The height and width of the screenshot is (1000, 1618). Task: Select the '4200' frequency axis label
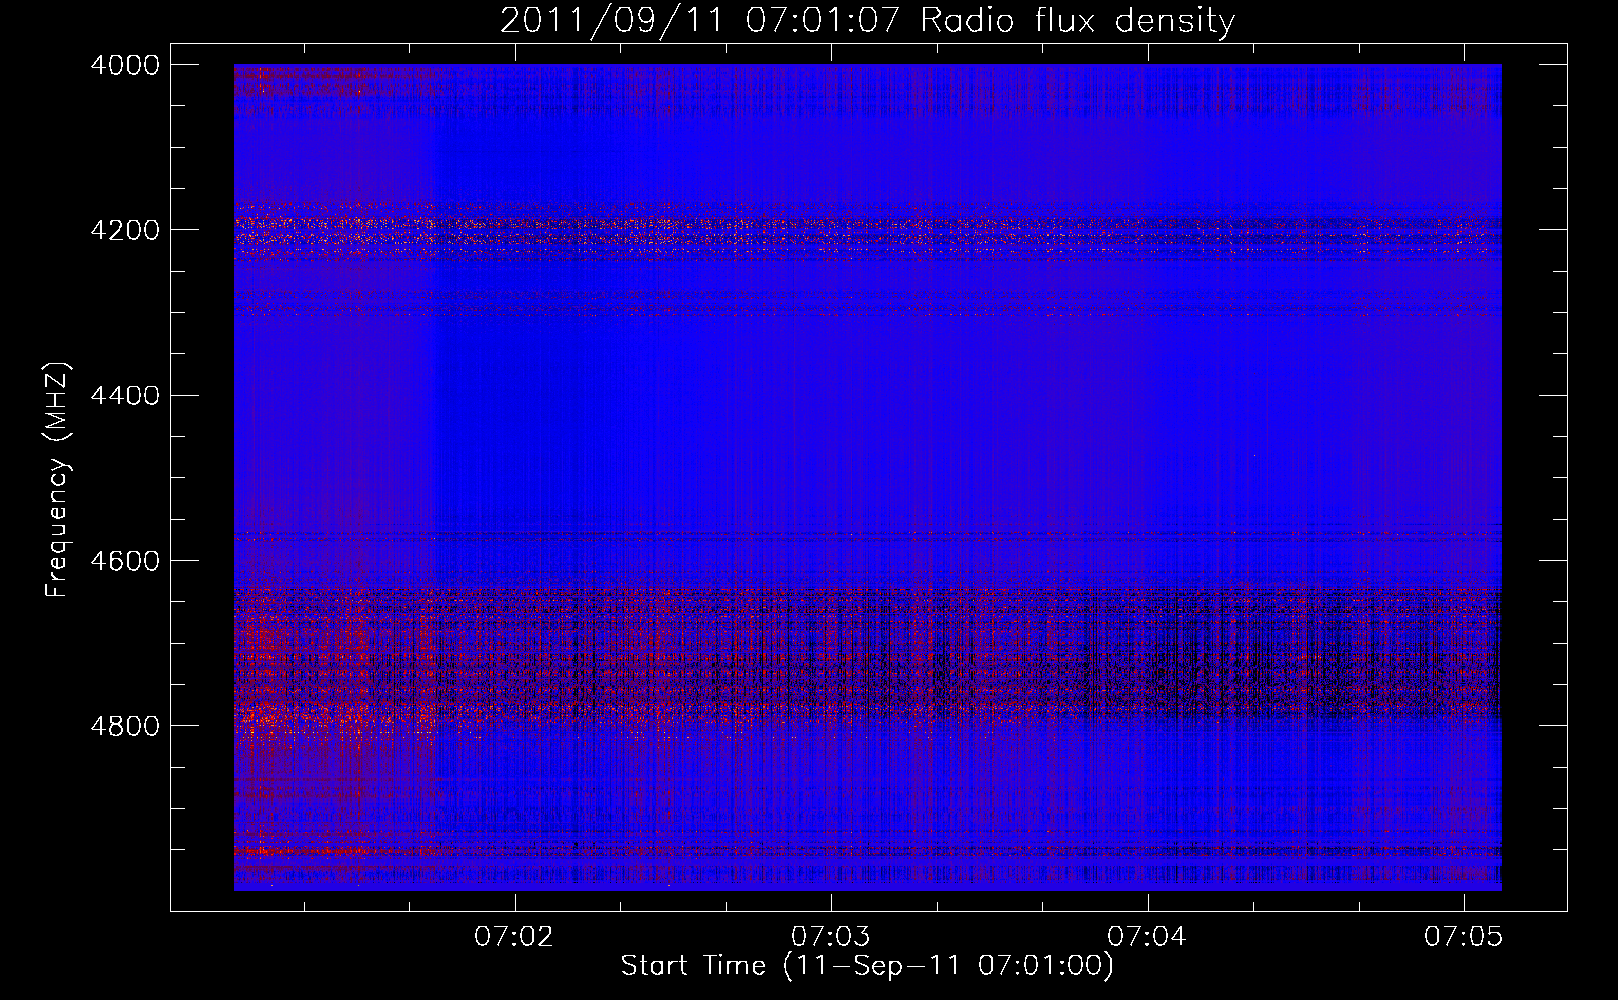(x=124, y=230)
